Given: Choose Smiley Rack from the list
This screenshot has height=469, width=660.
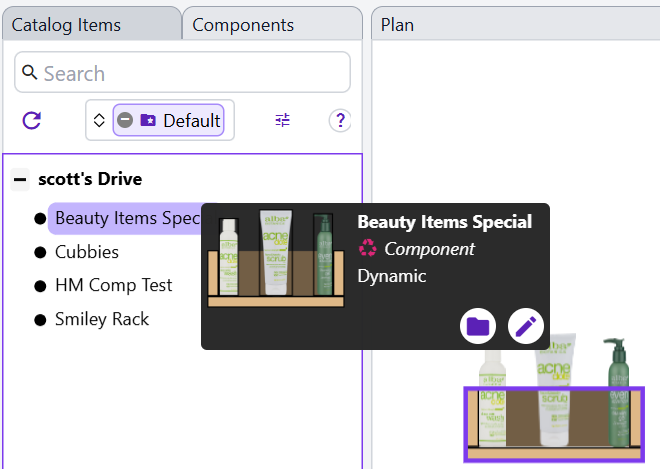Looking at the screenshot, I should 102,320.
